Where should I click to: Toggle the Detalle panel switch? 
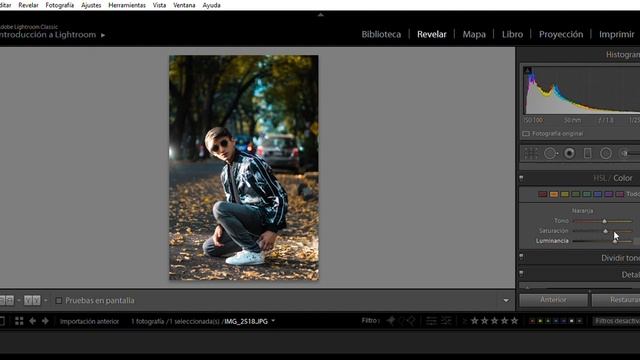coord(521,273)
